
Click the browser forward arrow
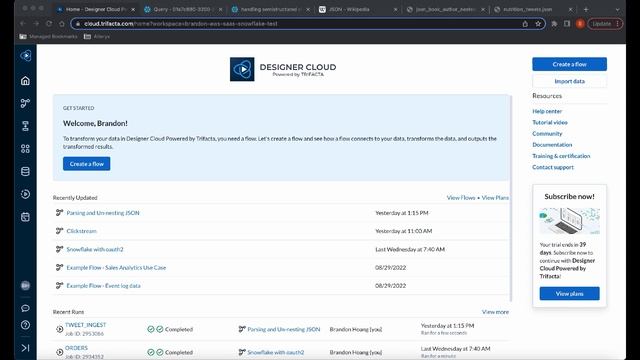click(36, 24)
